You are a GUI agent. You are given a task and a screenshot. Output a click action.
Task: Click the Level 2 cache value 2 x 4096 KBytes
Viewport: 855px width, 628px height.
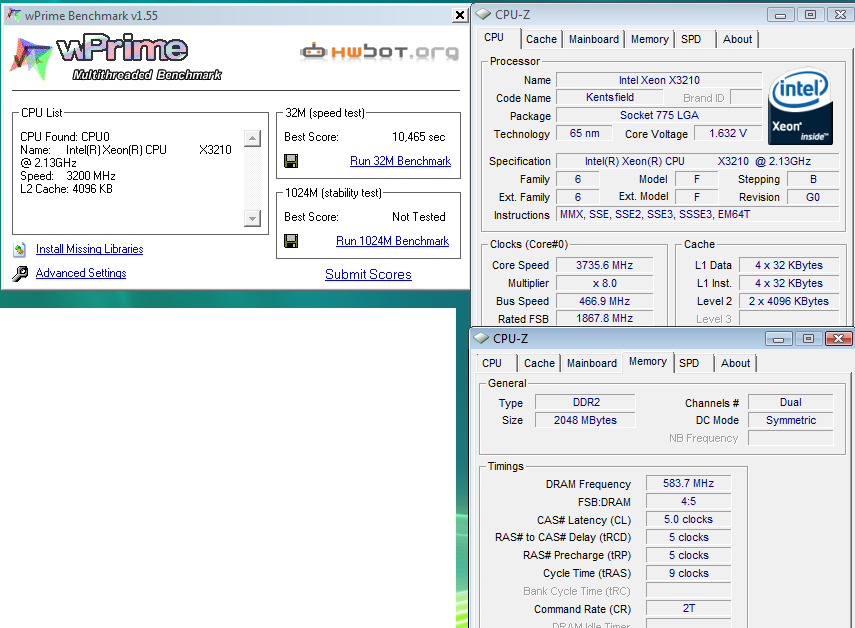(788, 301)
